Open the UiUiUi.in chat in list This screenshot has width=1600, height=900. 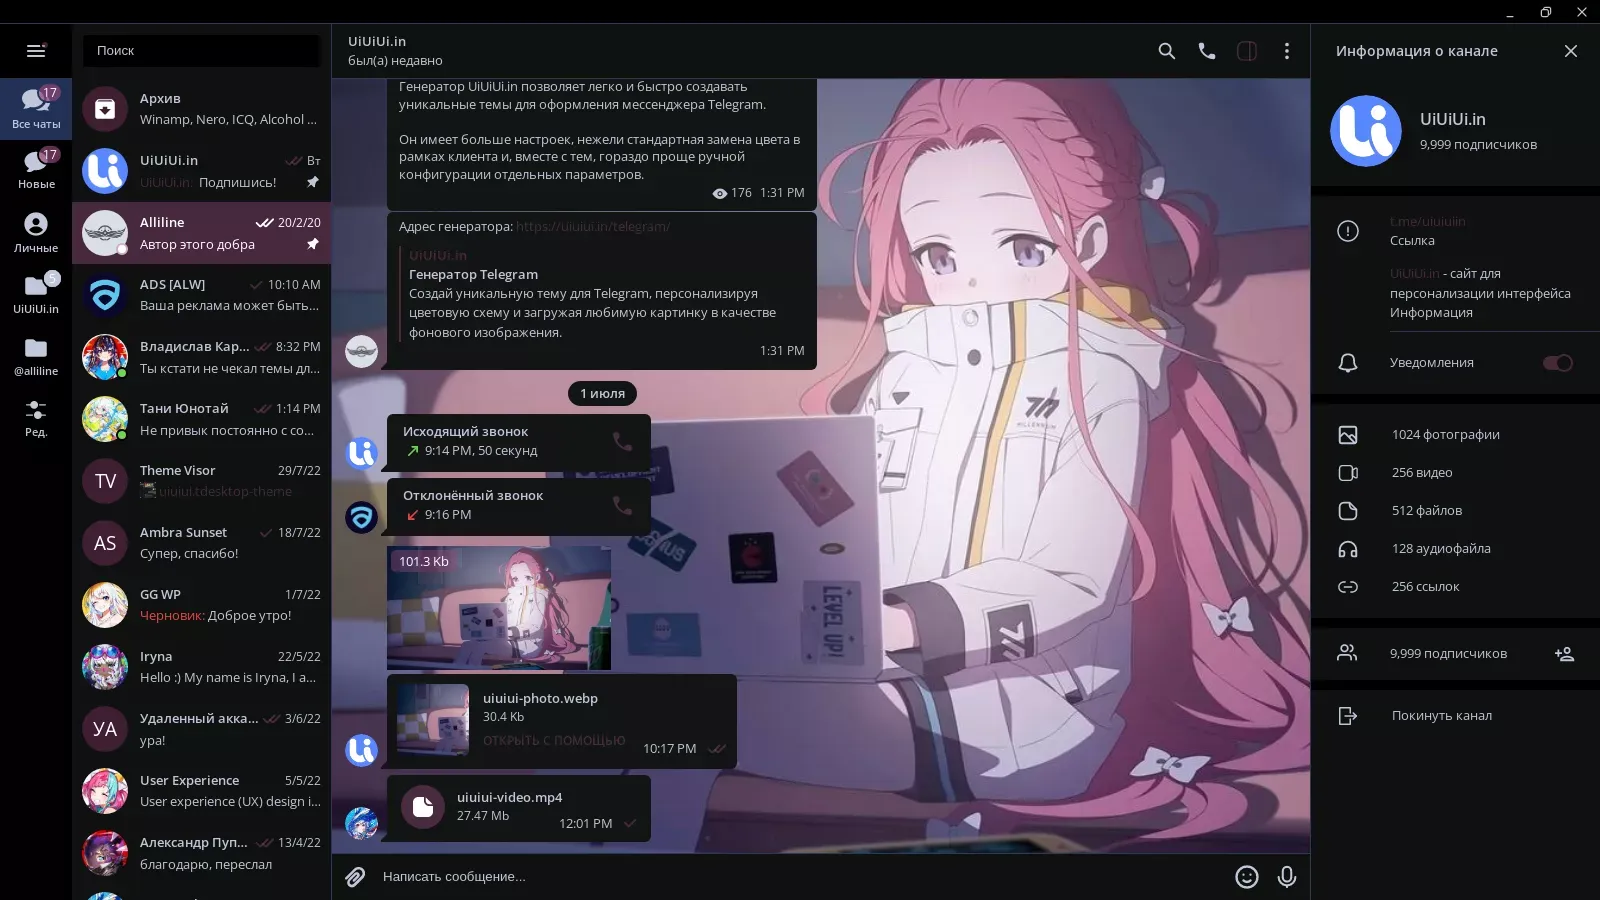tap(201, 171)
